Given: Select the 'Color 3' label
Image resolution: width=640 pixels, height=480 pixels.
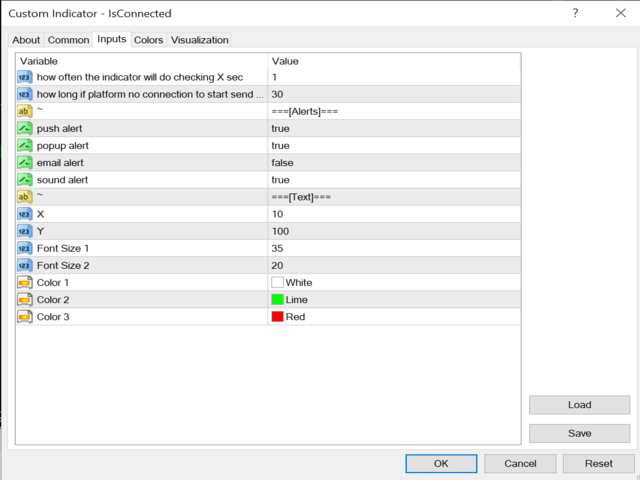Looking at the screenshot, I should click(x=53, y=317).
